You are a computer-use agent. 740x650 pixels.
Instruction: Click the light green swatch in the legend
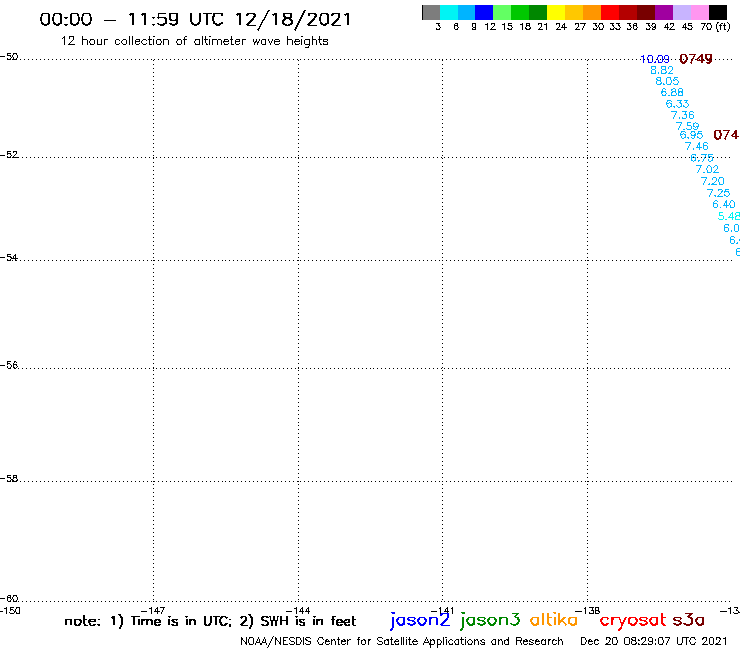point(502,12)
